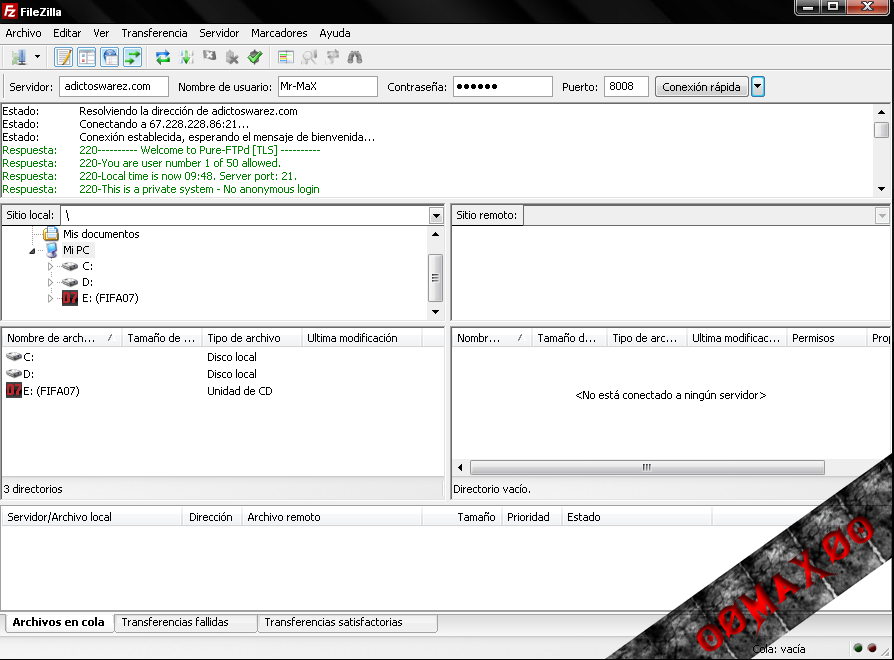Focus the Servidor host field
894x660 pixels.
click(114, 87)
